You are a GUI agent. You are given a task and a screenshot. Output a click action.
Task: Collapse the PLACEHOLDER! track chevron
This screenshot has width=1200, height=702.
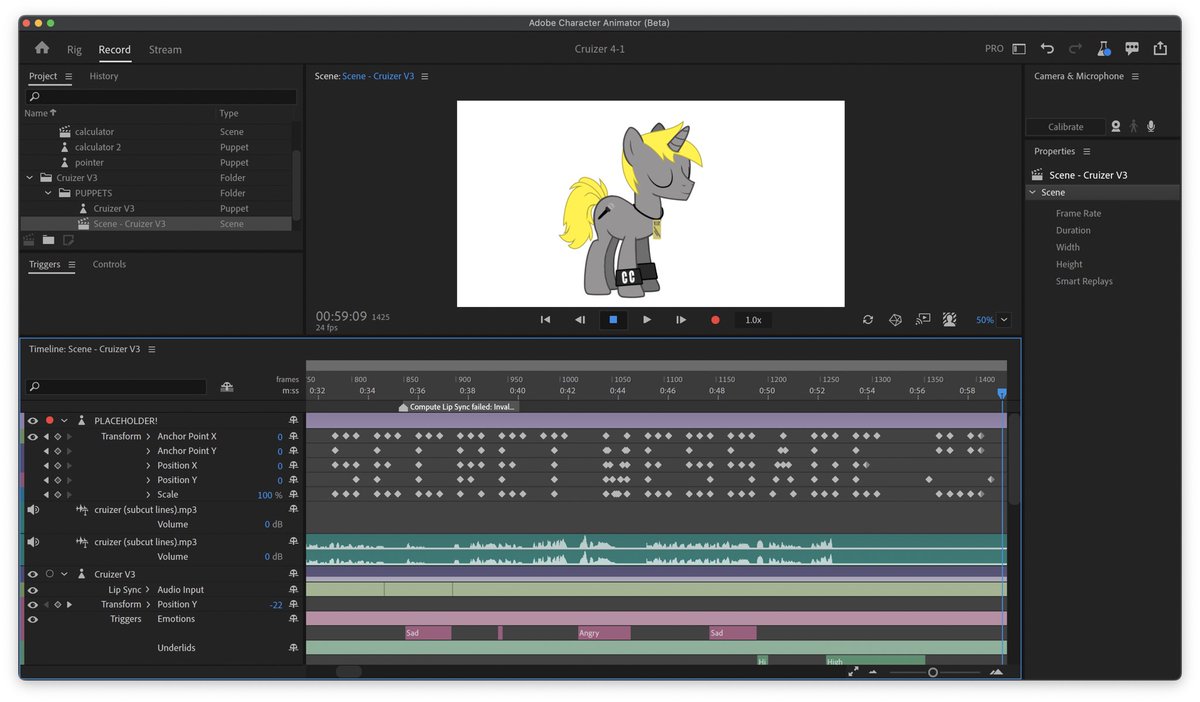[64, 420]
